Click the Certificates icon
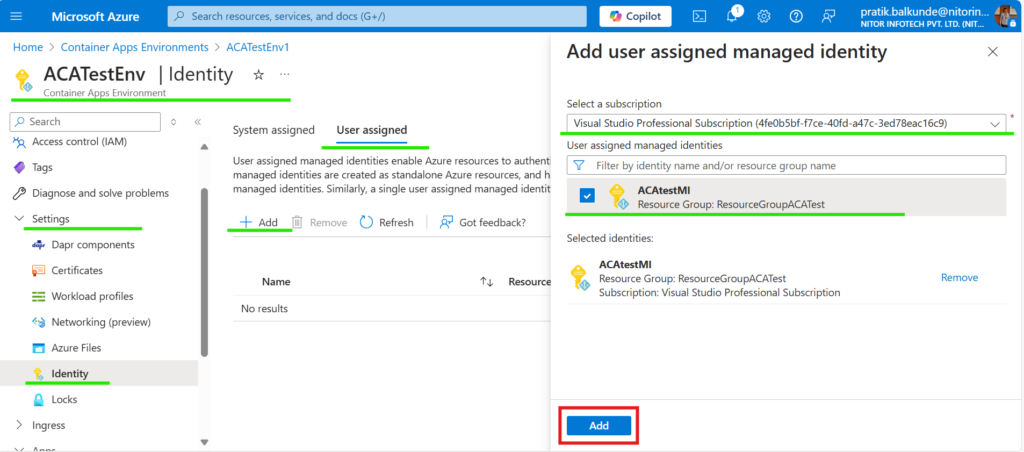Viewport: 1024px width, 452px height. (x=39, y=270)
